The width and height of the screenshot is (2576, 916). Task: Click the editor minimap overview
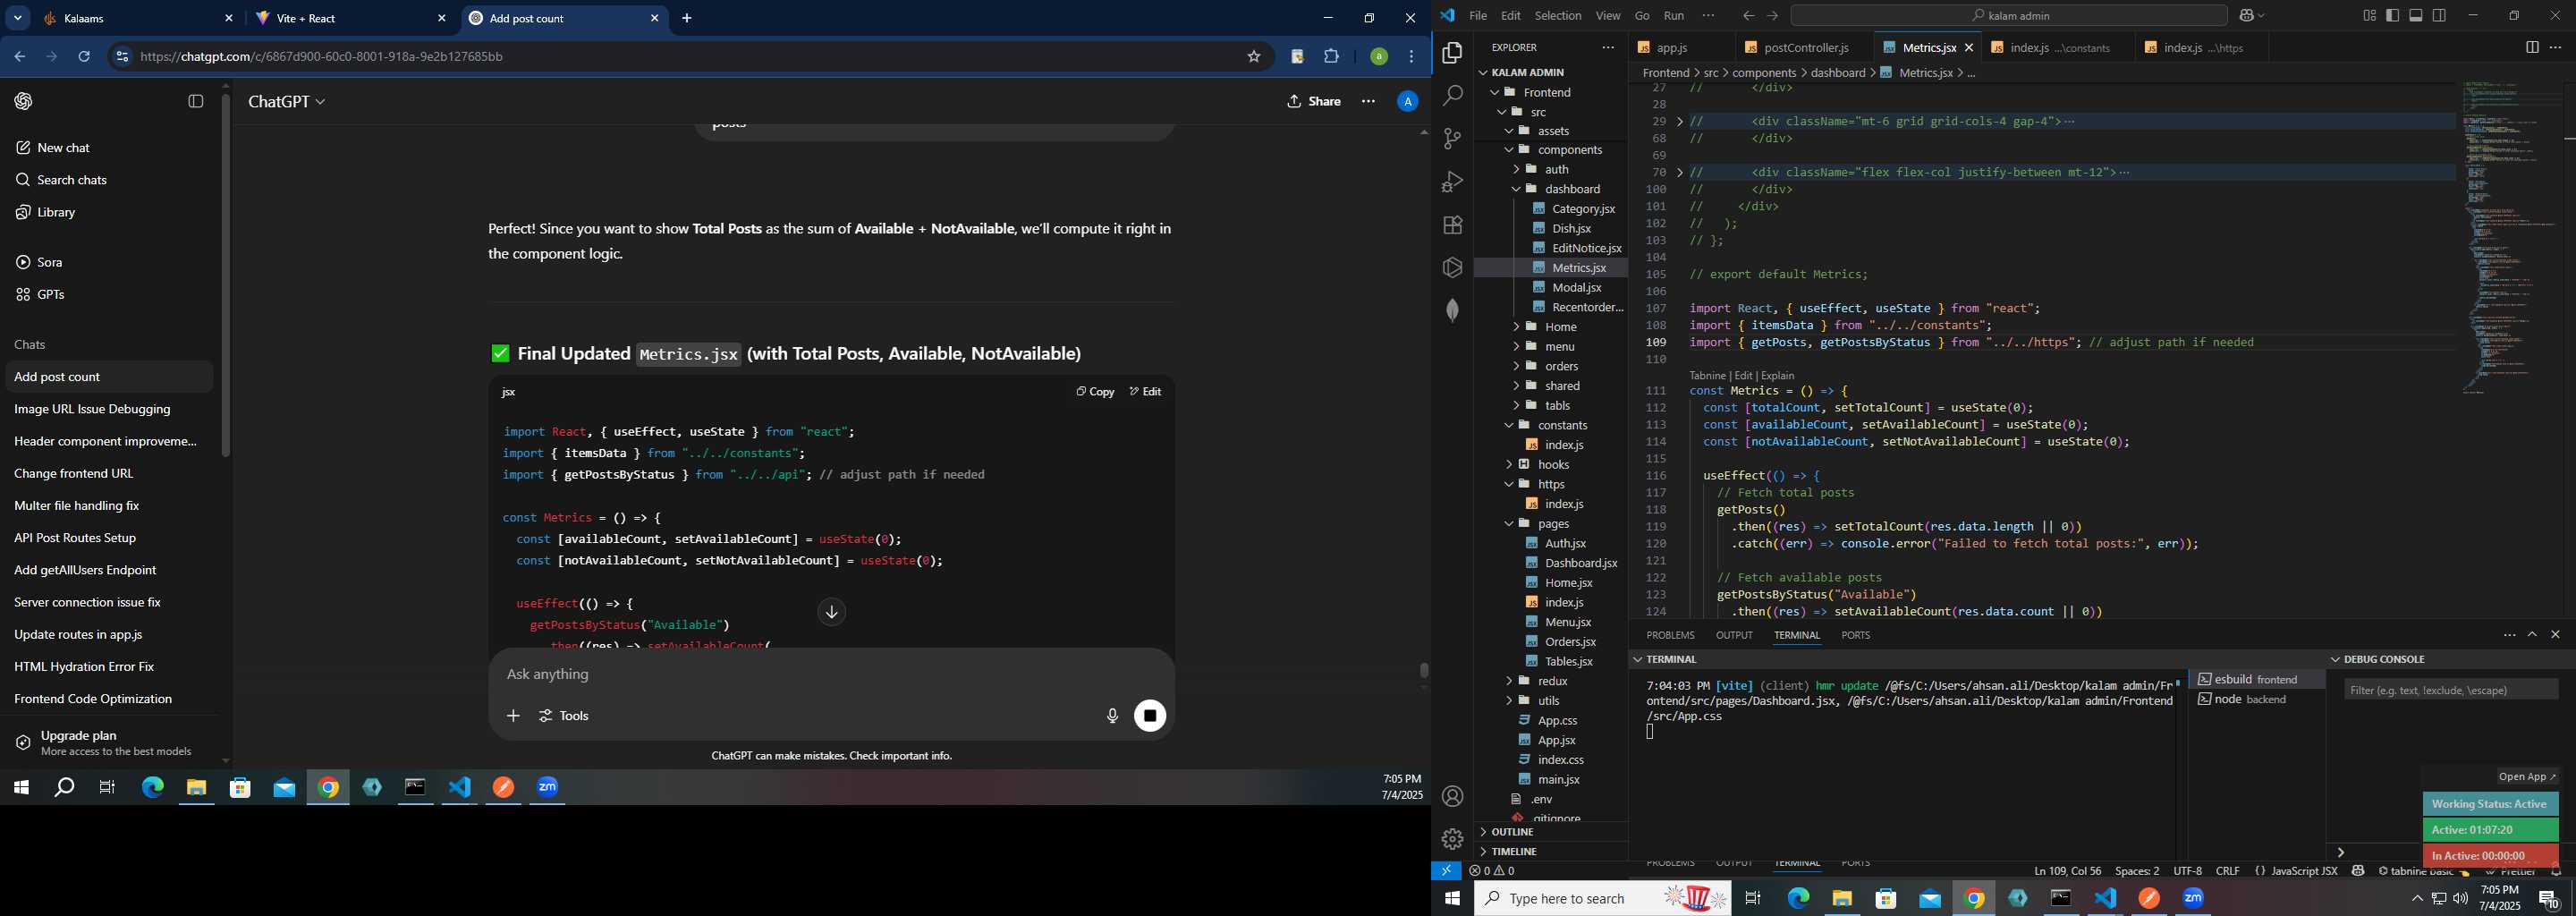coord(2513,238)
